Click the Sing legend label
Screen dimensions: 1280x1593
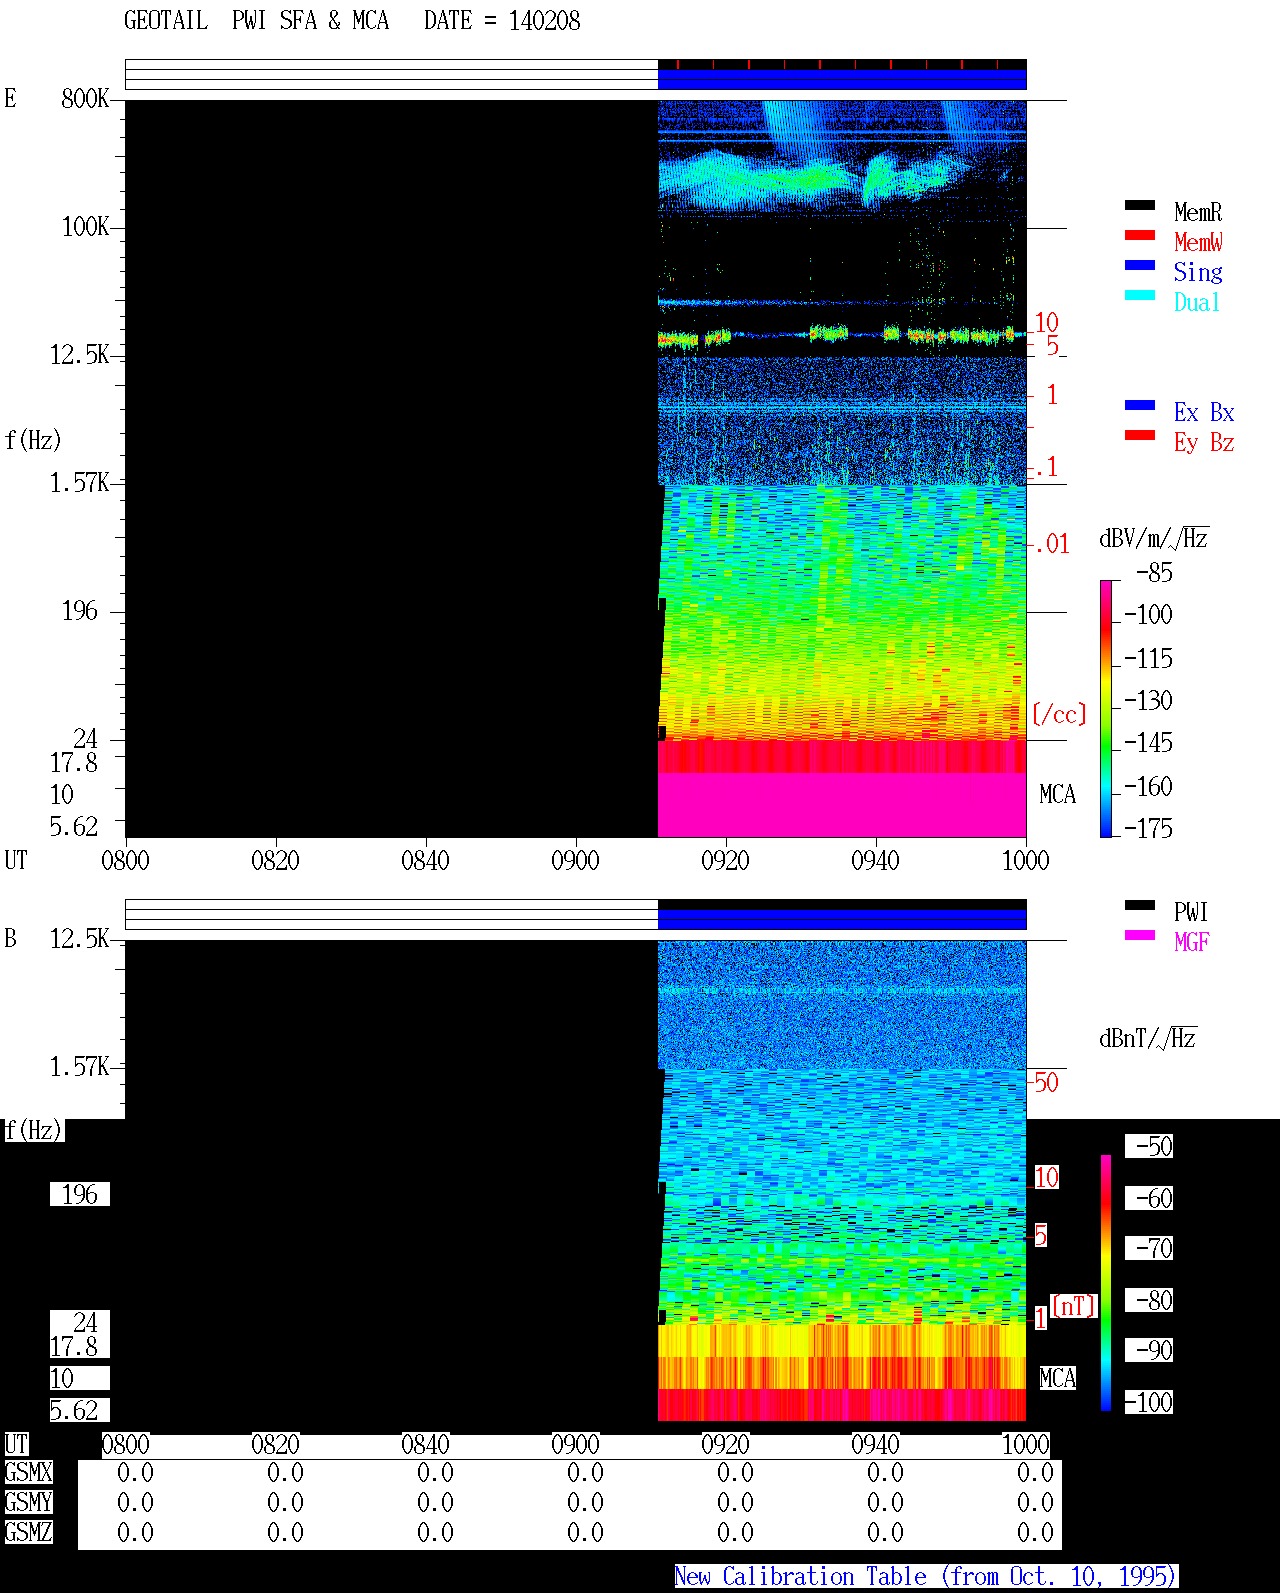click(1198, 272)
